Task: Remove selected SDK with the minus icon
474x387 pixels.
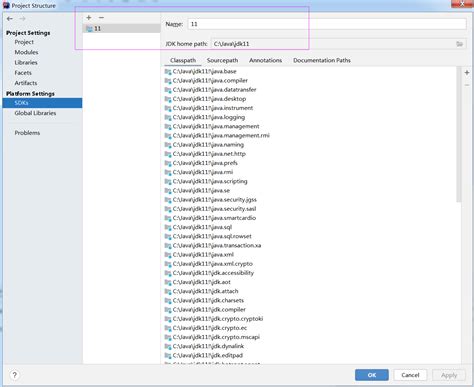Action: click(x=101, y=17)
